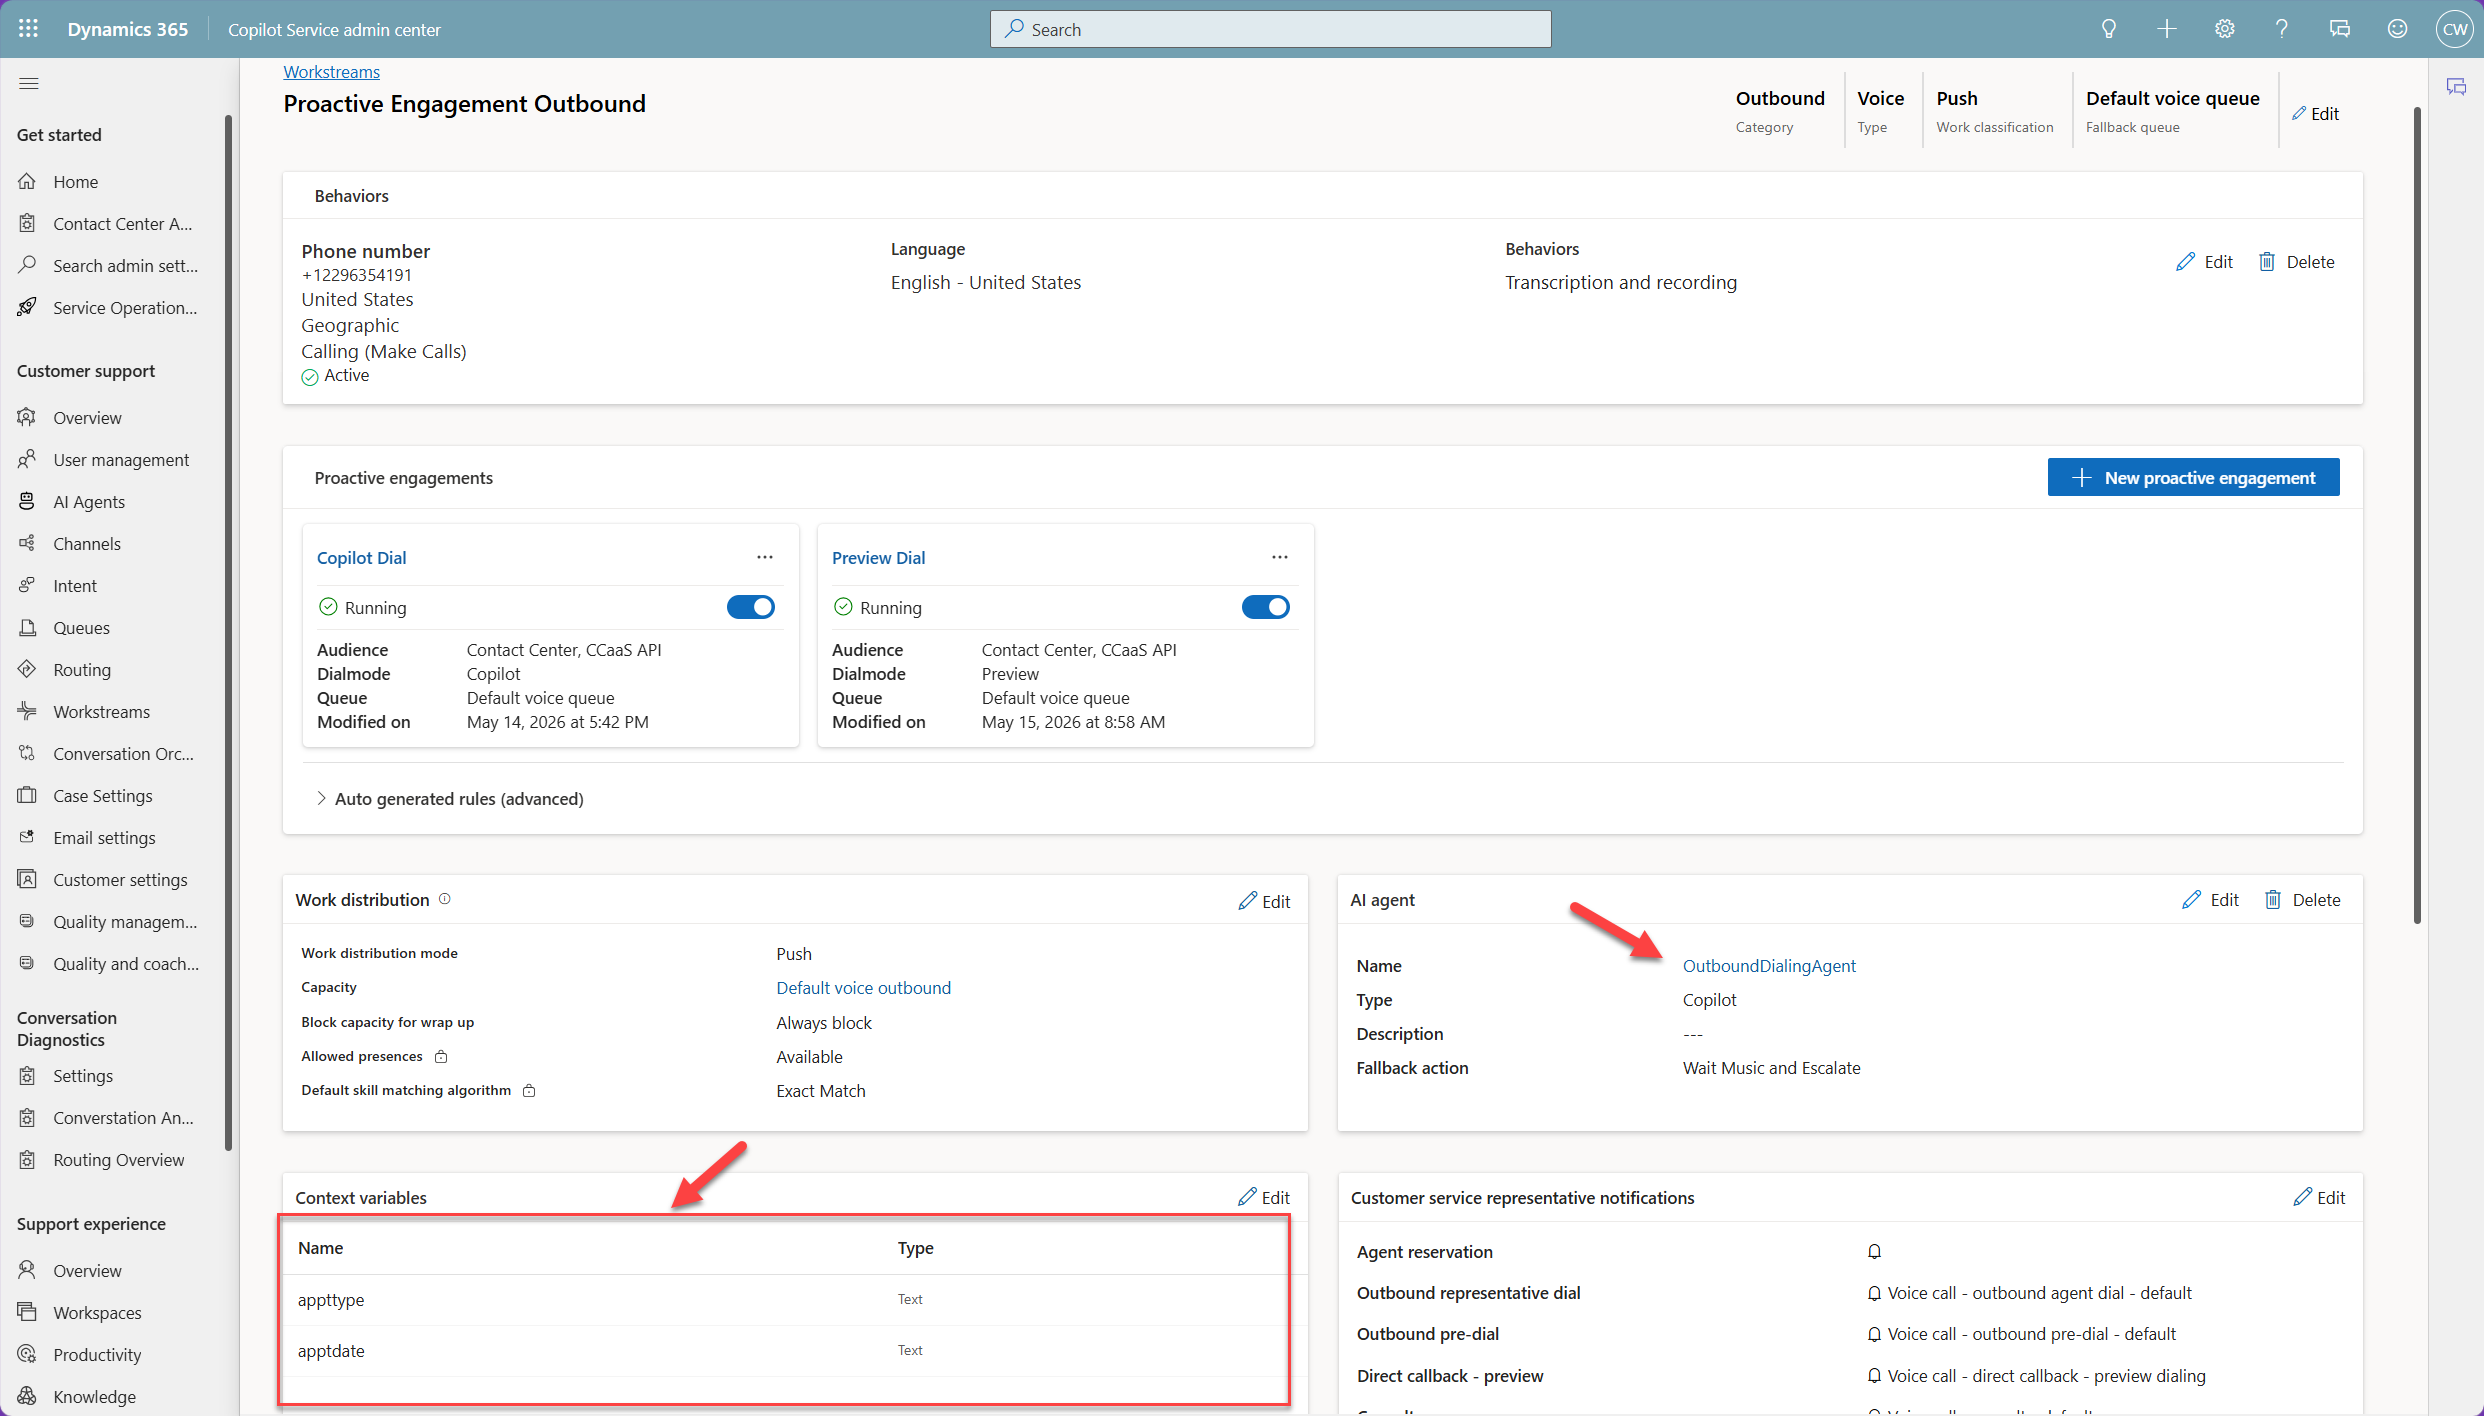The image size is (2484, 1416).
Task: Edit the Work distribution section
Action: 1264,901
